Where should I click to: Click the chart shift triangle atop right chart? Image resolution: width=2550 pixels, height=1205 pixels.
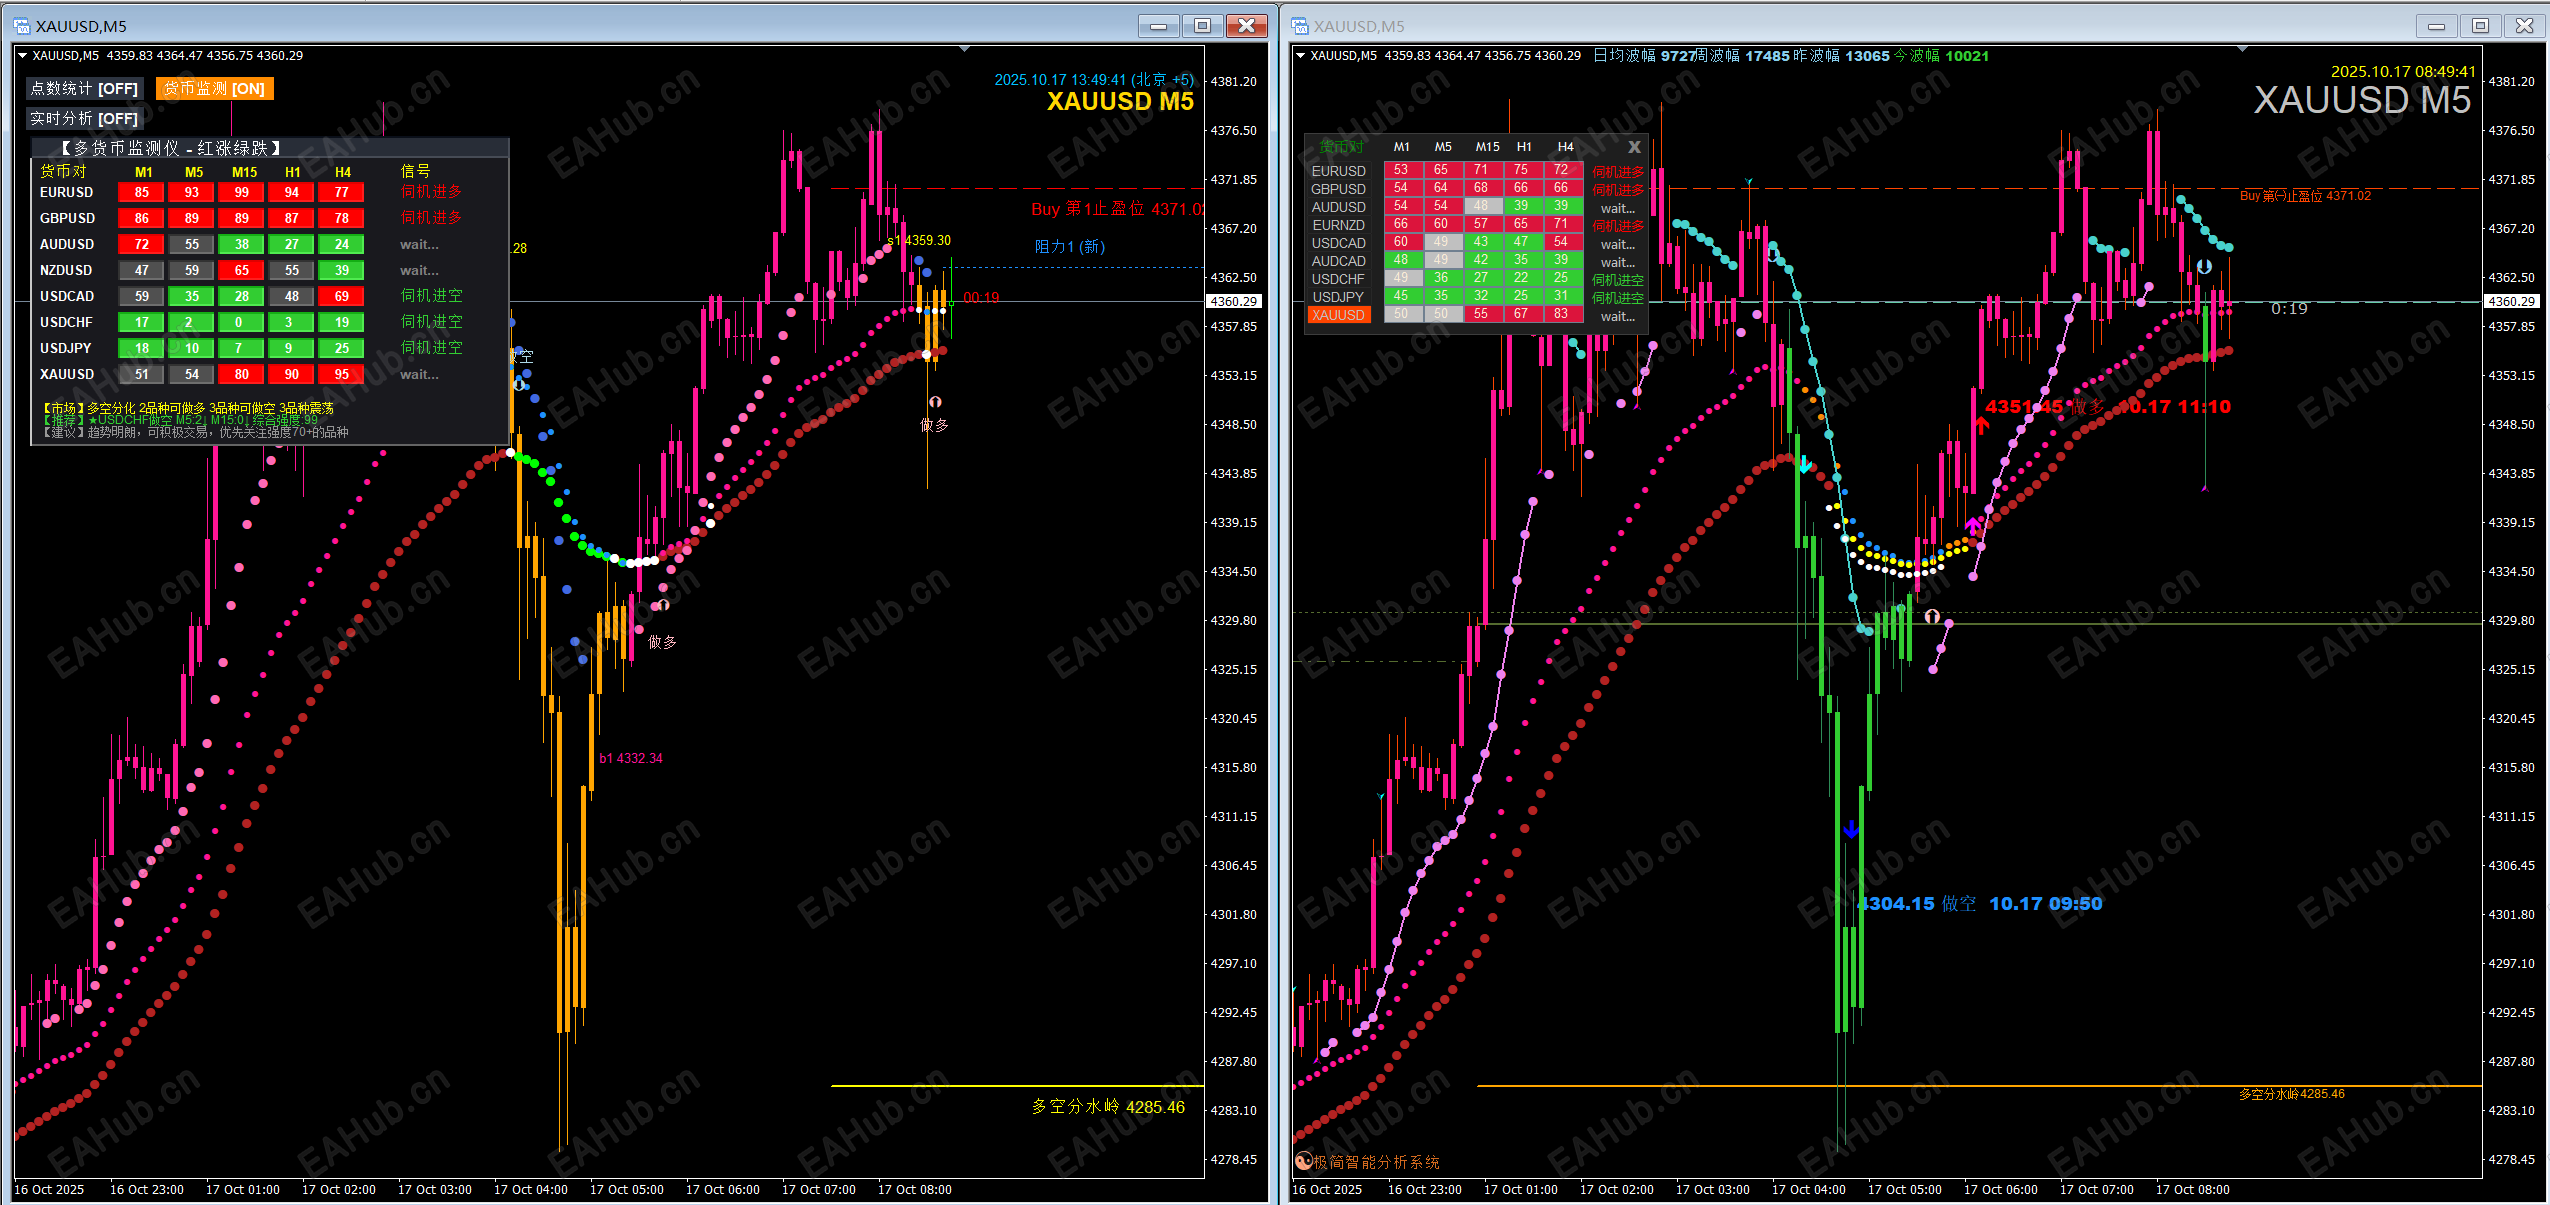click(2242, 49)
